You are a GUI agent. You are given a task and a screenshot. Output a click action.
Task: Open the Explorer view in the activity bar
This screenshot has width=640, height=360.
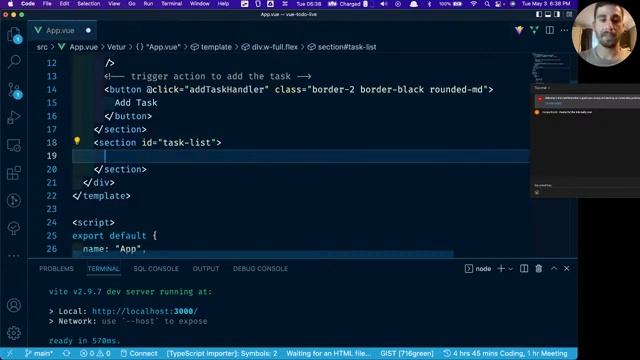[14, 34]
